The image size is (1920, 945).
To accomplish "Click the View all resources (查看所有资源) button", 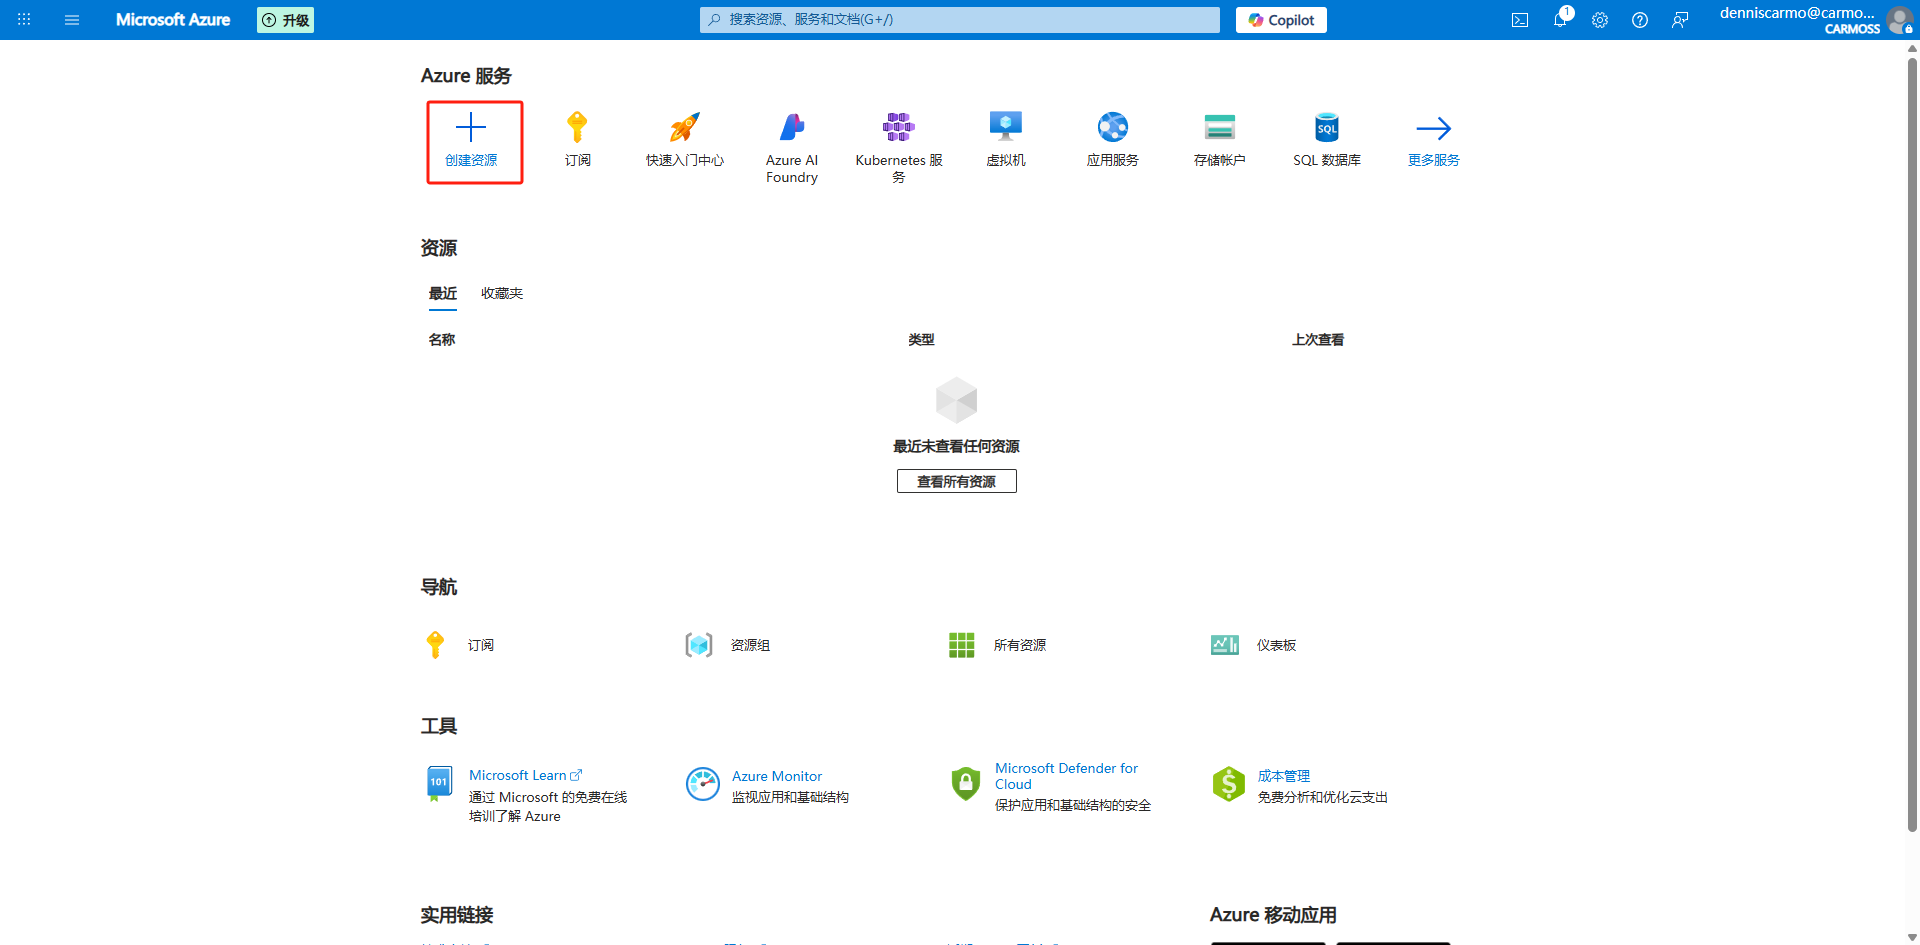I will pos(956,481).
